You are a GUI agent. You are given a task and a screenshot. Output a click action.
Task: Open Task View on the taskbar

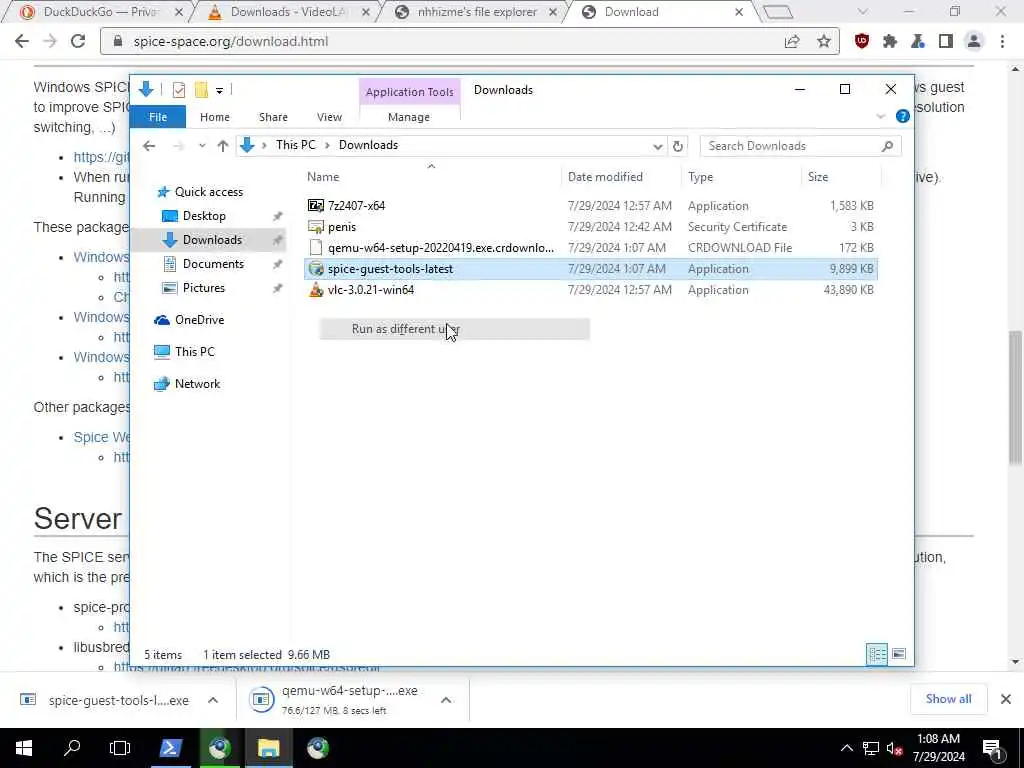(x=120, y=748)
